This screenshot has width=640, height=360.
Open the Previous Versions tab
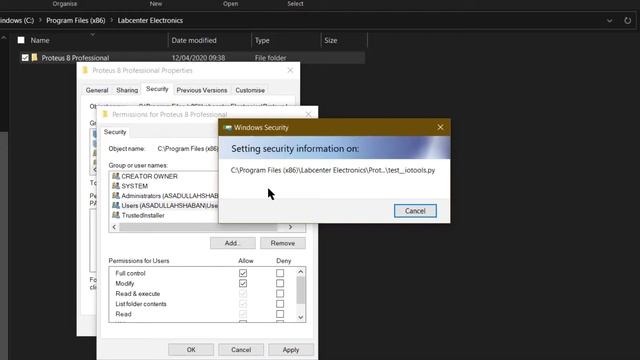point(202,90)
